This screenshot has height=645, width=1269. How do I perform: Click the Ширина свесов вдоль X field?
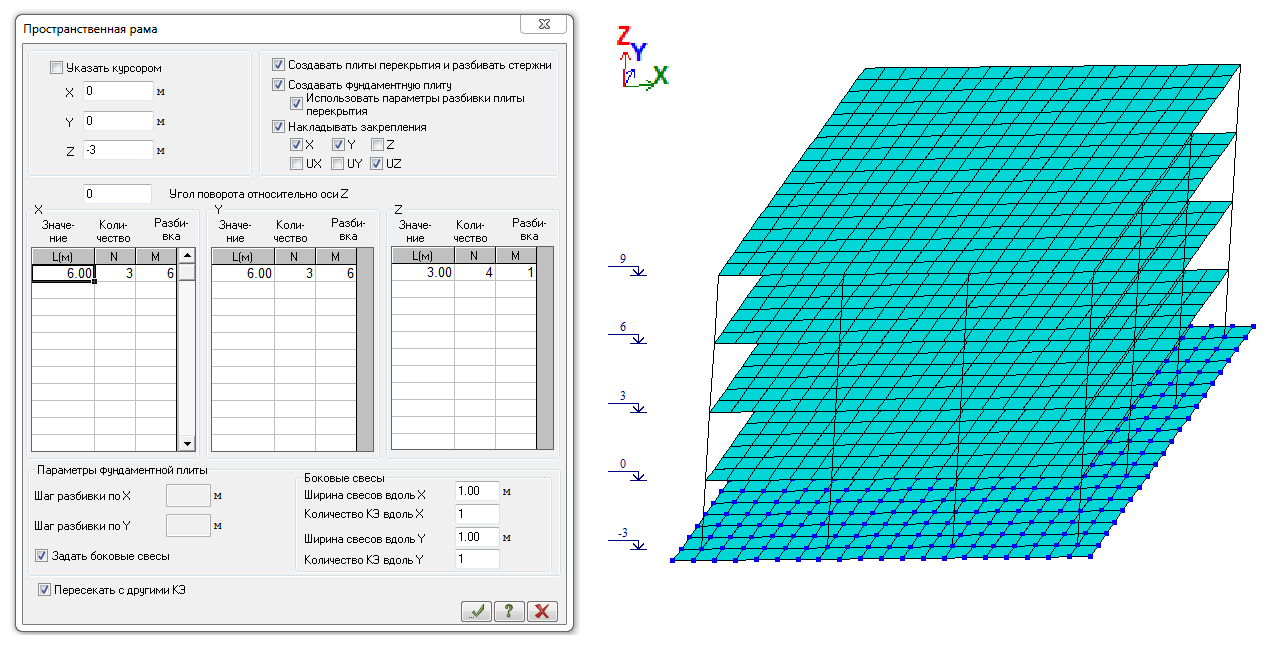tap(476, 491)
